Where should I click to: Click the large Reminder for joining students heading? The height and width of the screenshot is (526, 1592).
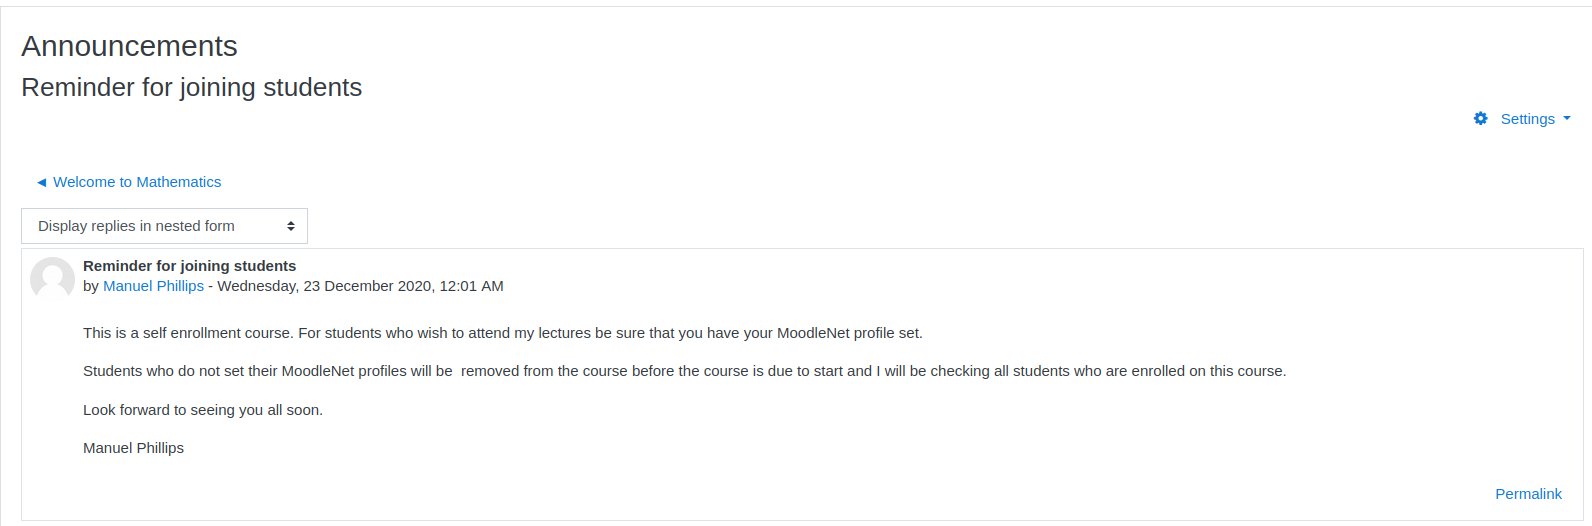(x=192, y=88)
